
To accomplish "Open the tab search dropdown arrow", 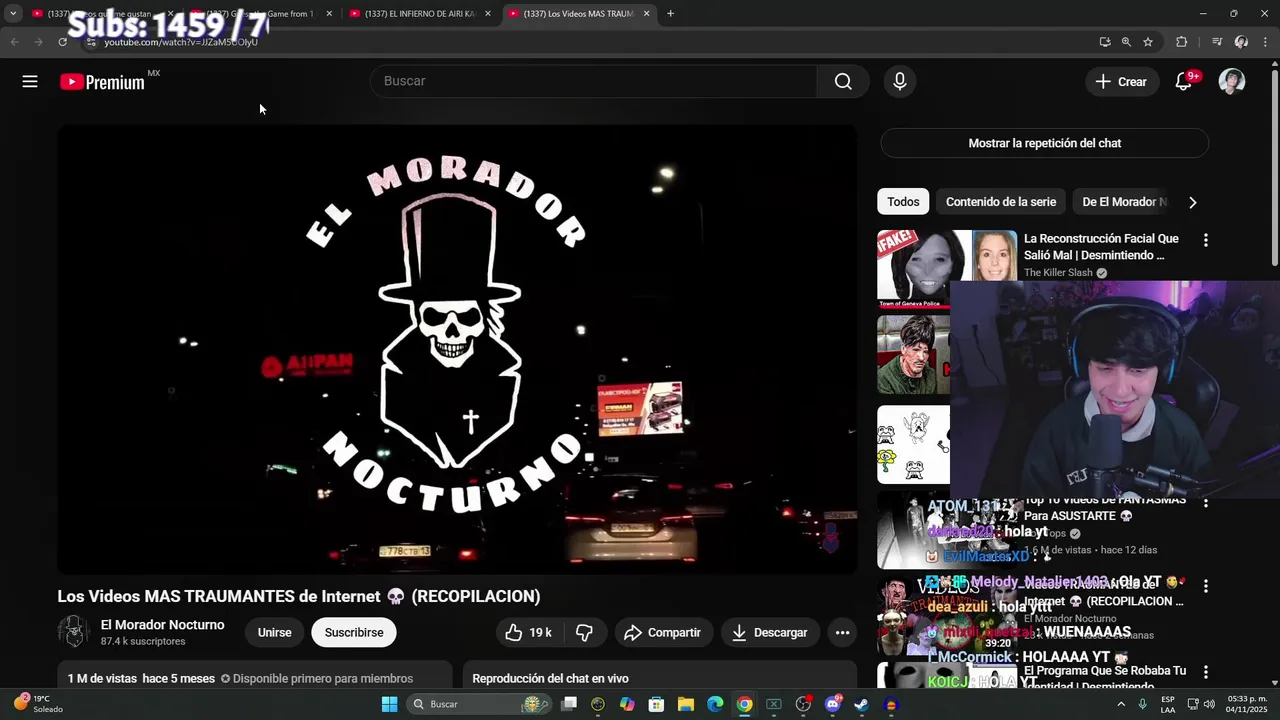I will coord(13,14).
